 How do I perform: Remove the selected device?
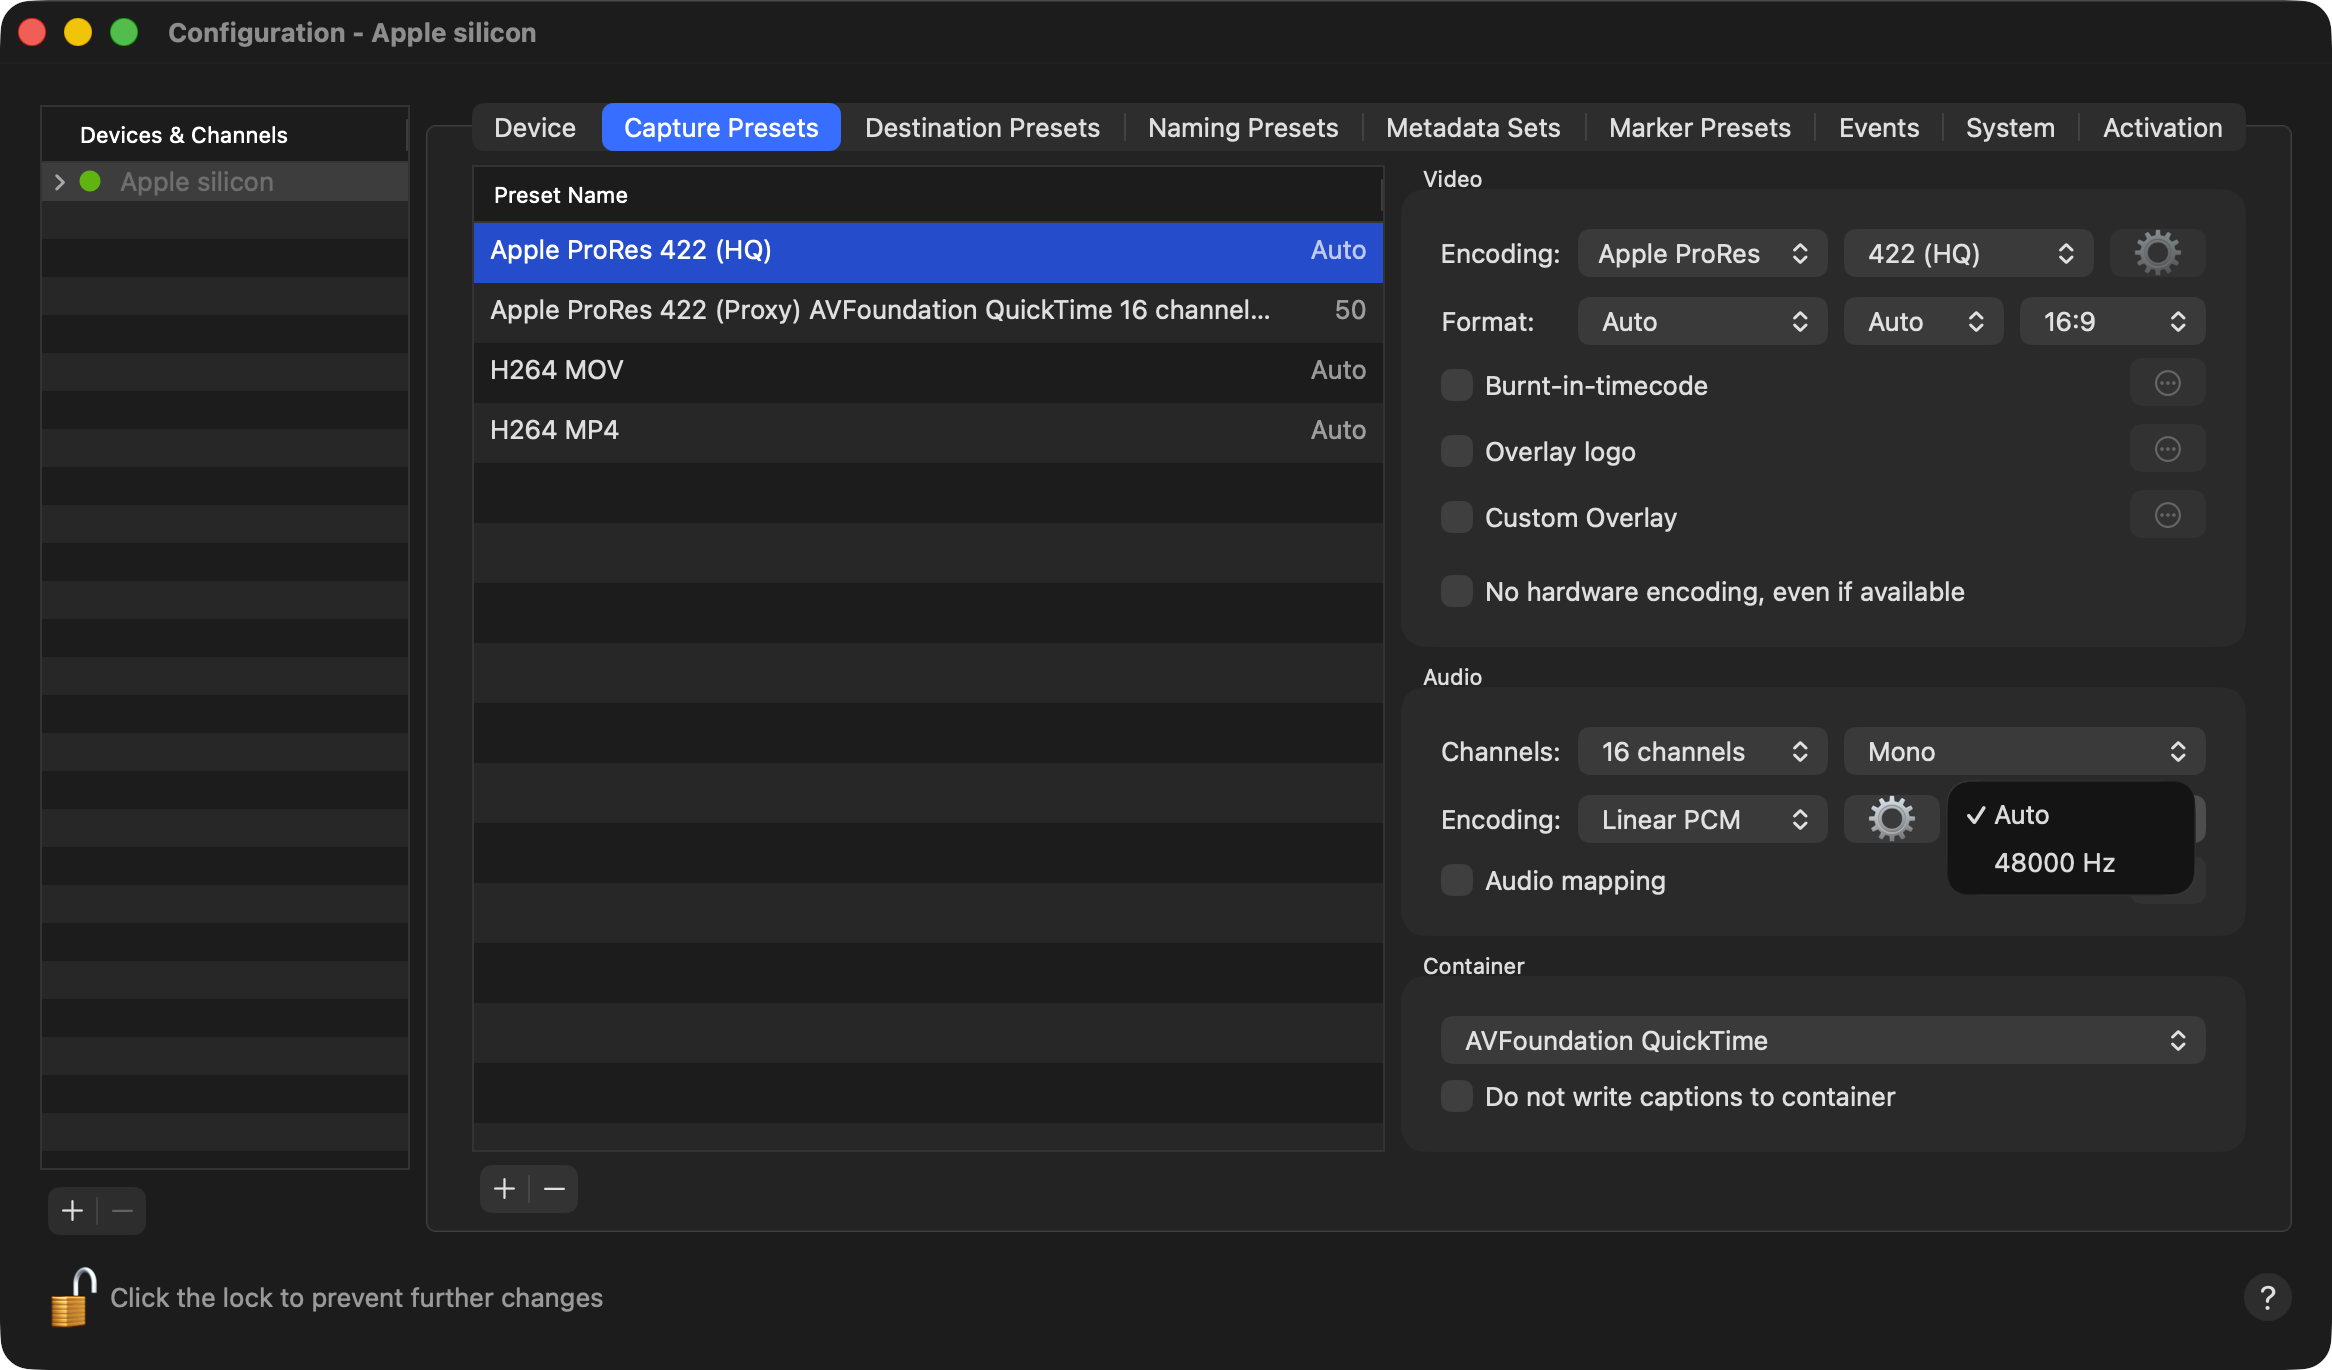(122, 1211)
